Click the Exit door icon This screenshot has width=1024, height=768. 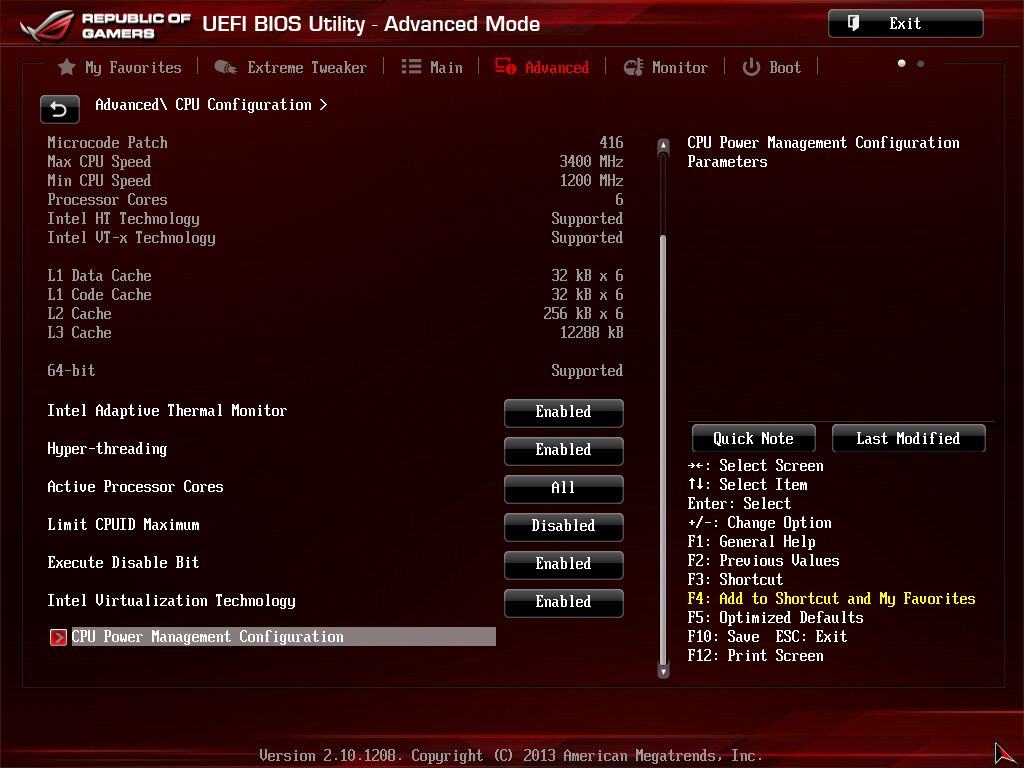854,24
